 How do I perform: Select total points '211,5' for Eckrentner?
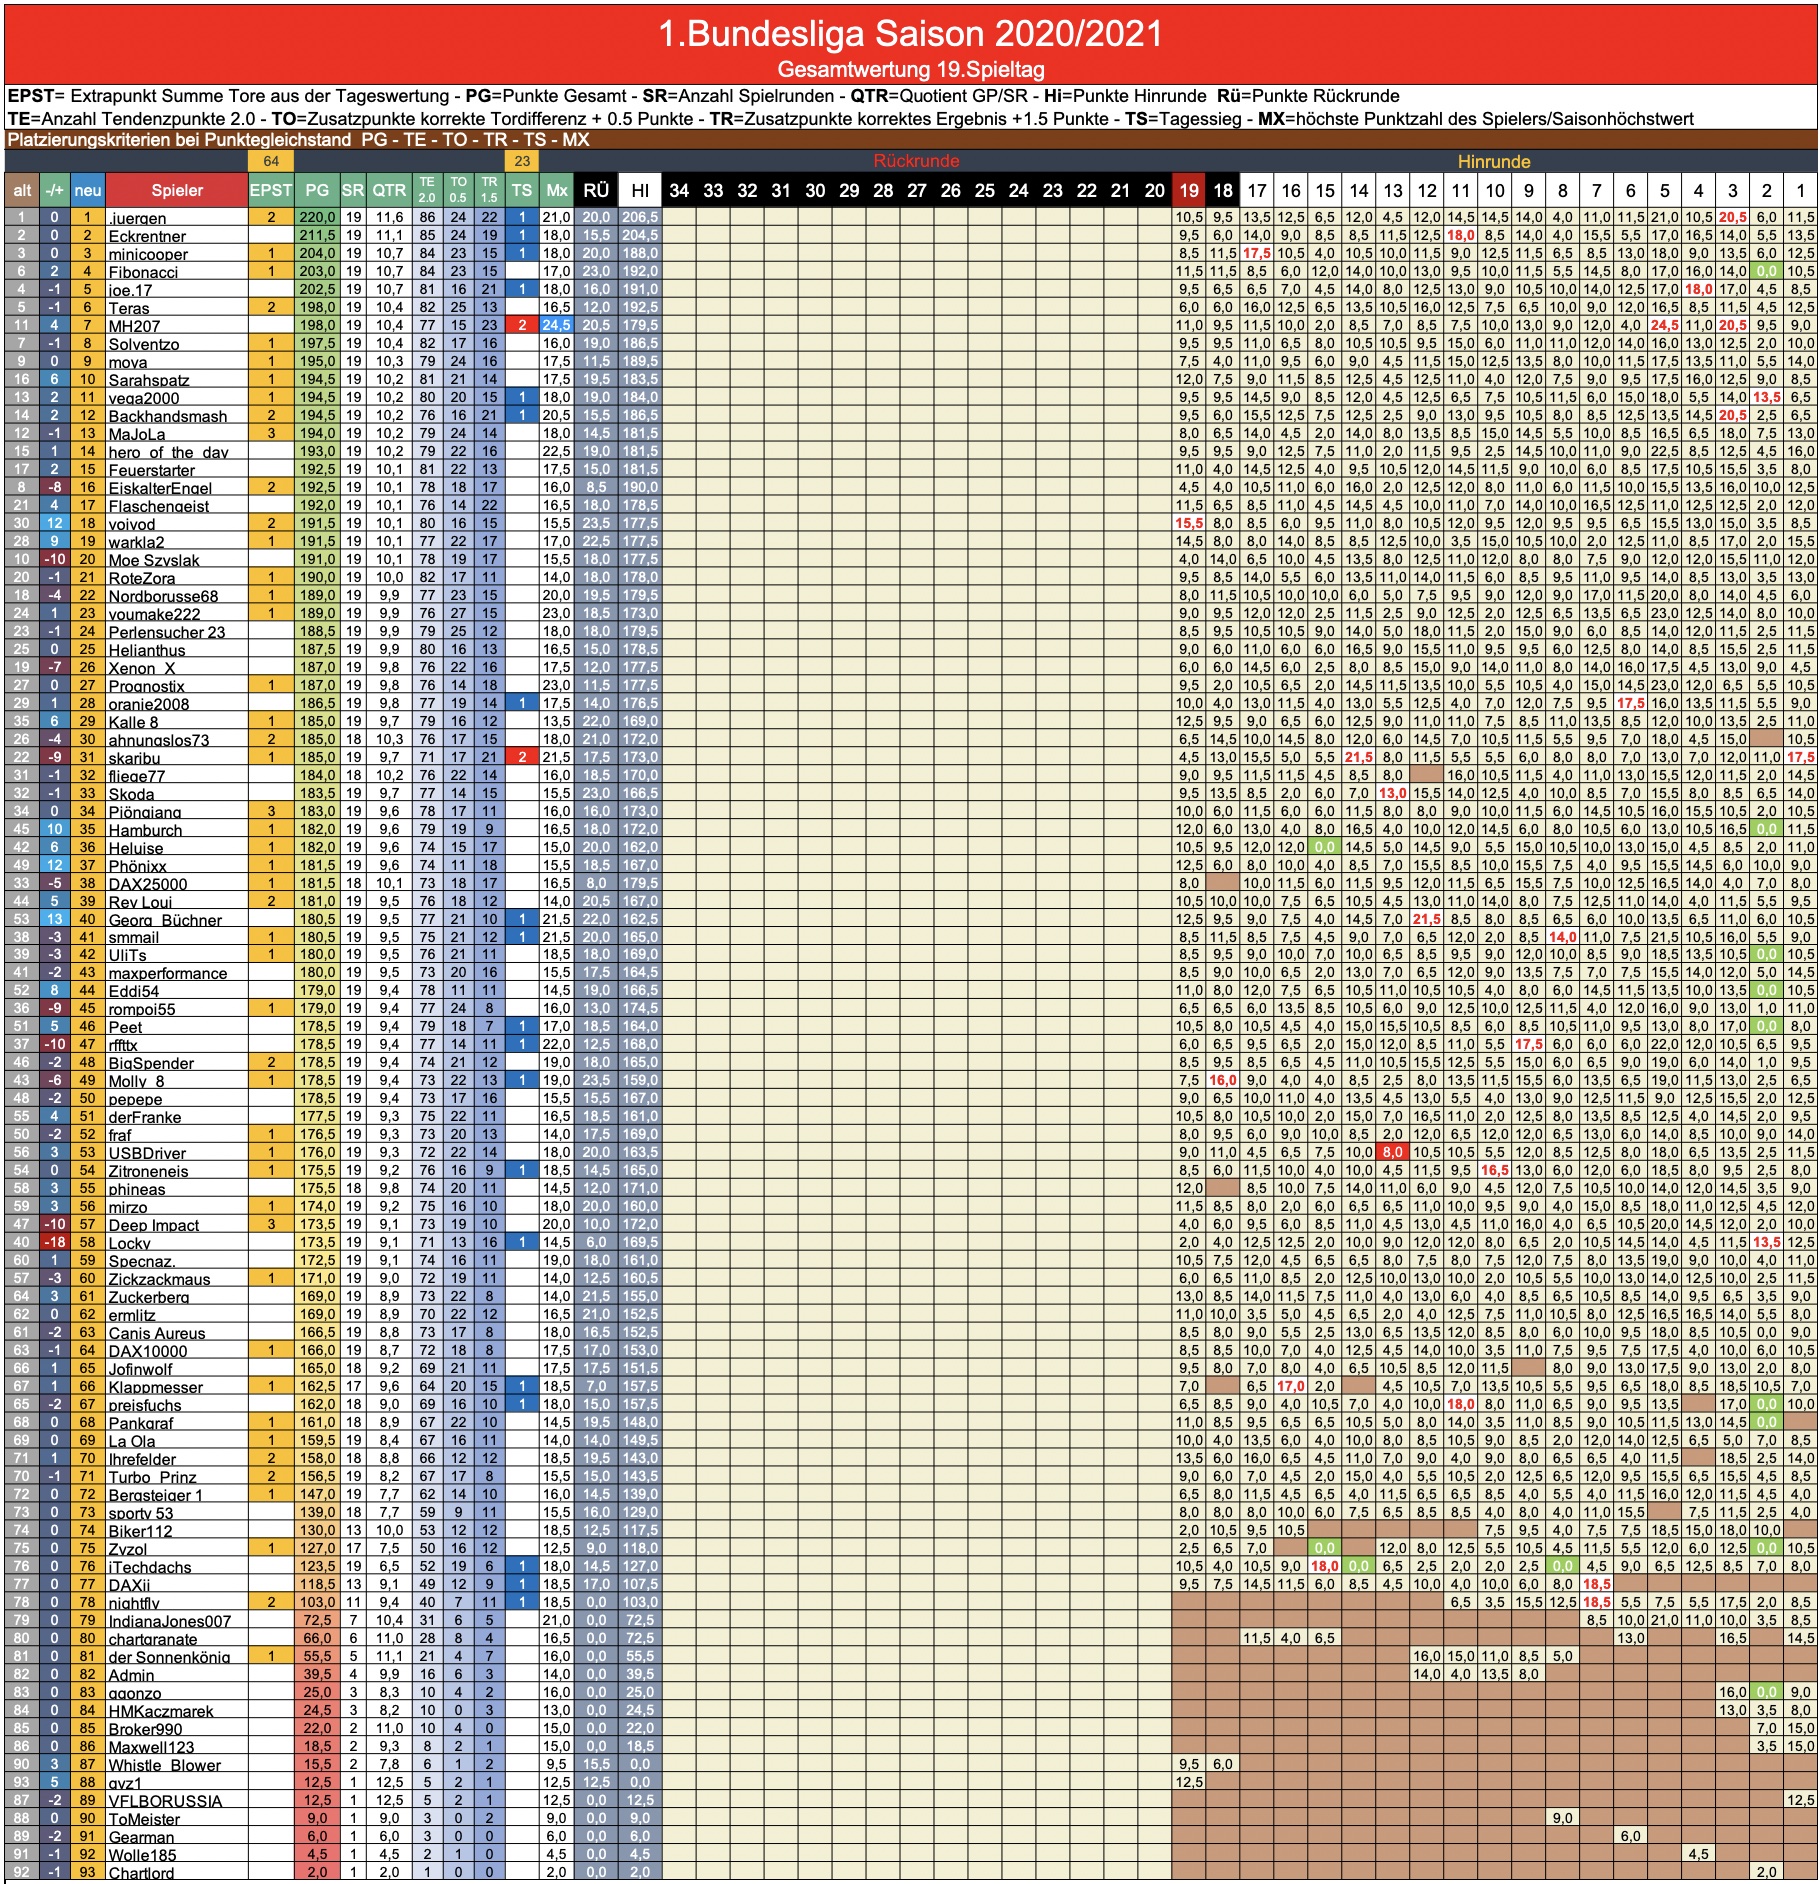point(317,235)
